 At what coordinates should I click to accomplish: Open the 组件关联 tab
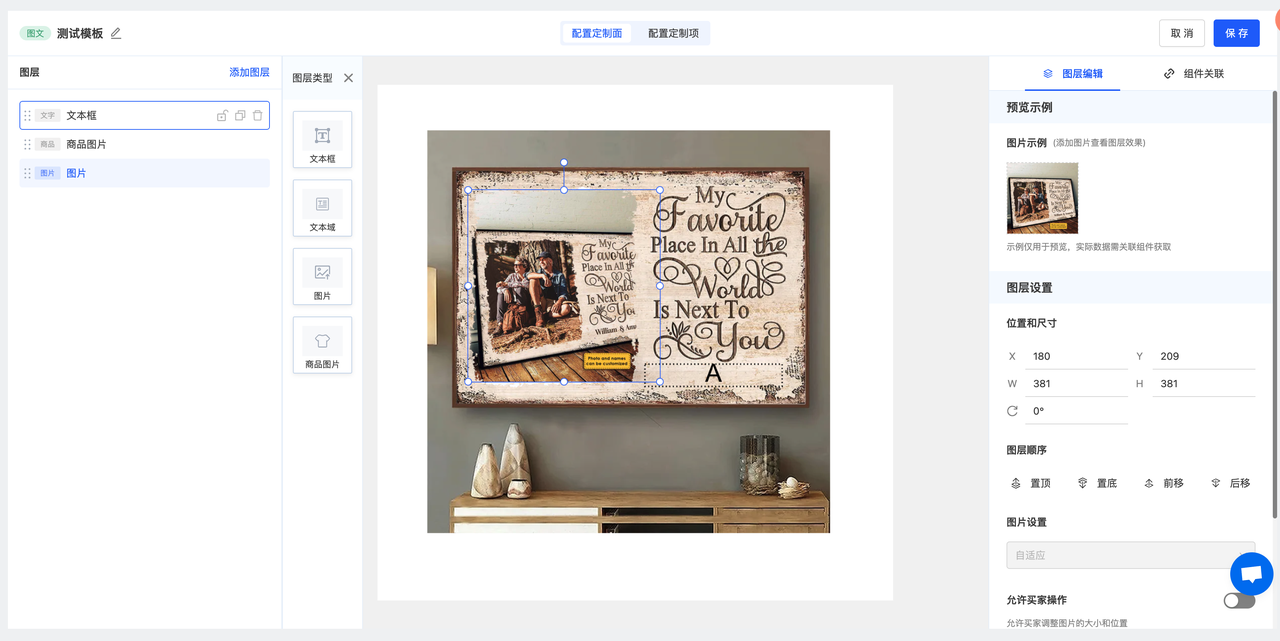point(1194,74)
